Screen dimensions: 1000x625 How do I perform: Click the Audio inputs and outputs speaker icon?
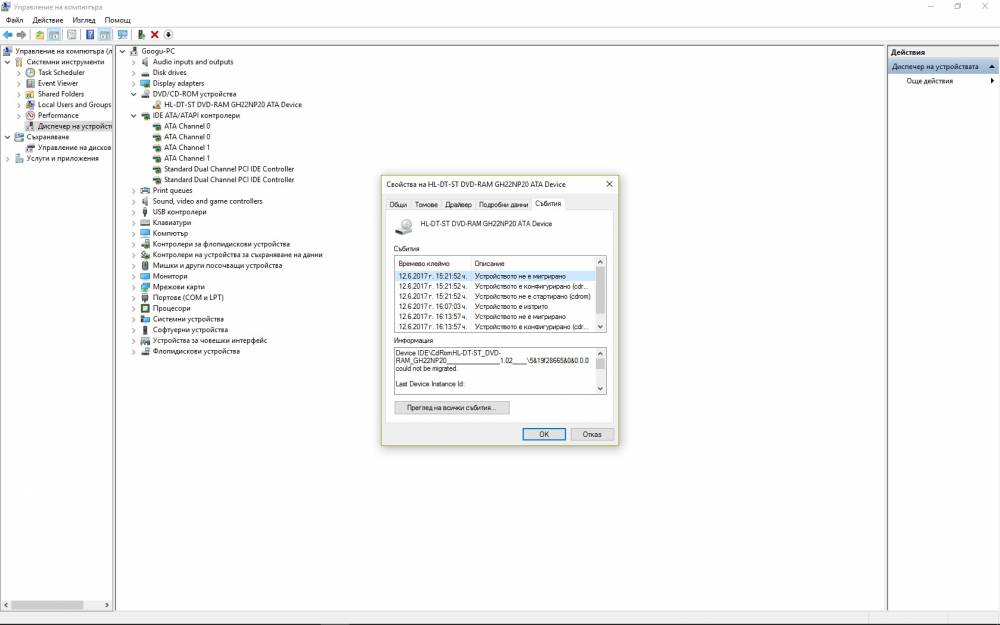[145, 62]
